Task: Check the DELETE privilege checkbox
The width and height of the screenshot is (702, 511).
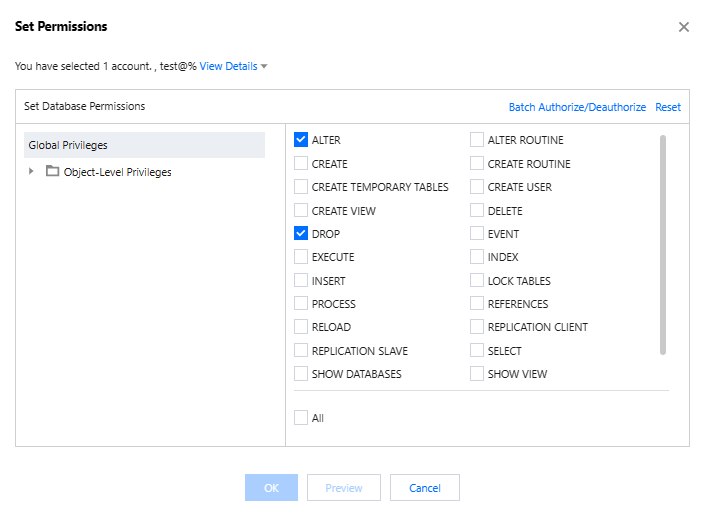Action: click(477, 211)
